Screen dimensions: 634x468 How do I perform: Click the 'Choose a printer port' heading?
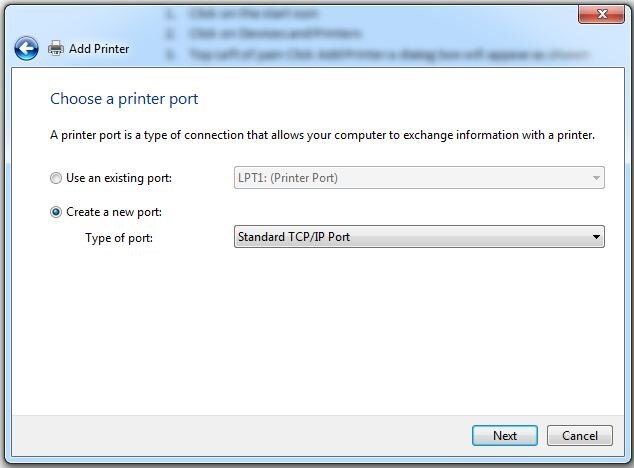(124, 99)
